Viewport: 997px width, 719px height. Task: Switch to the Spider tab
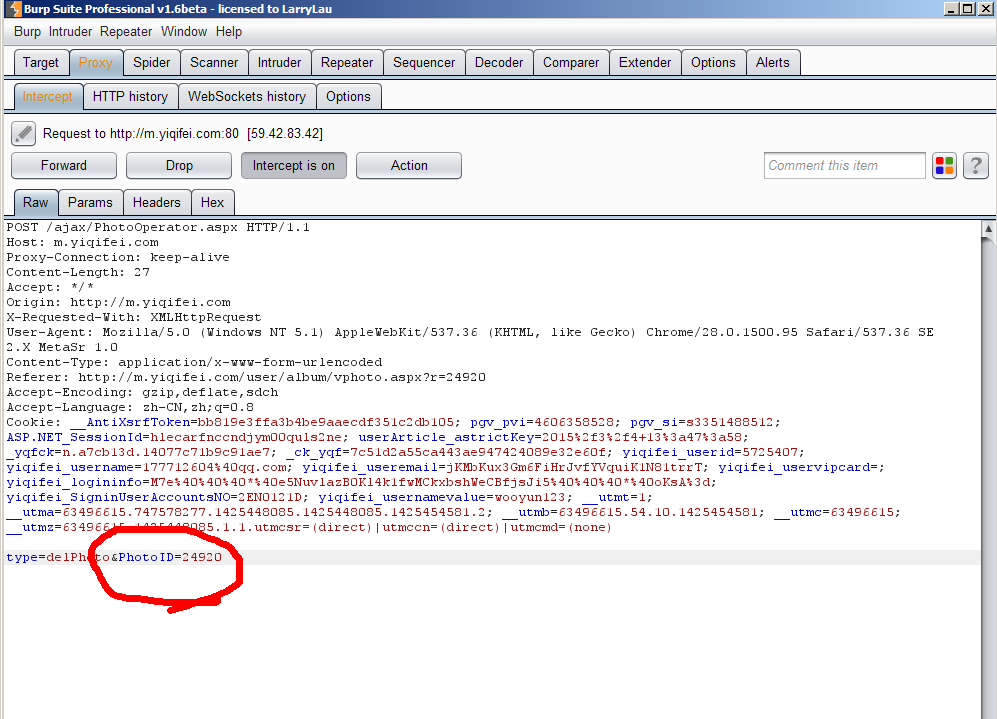151,62
